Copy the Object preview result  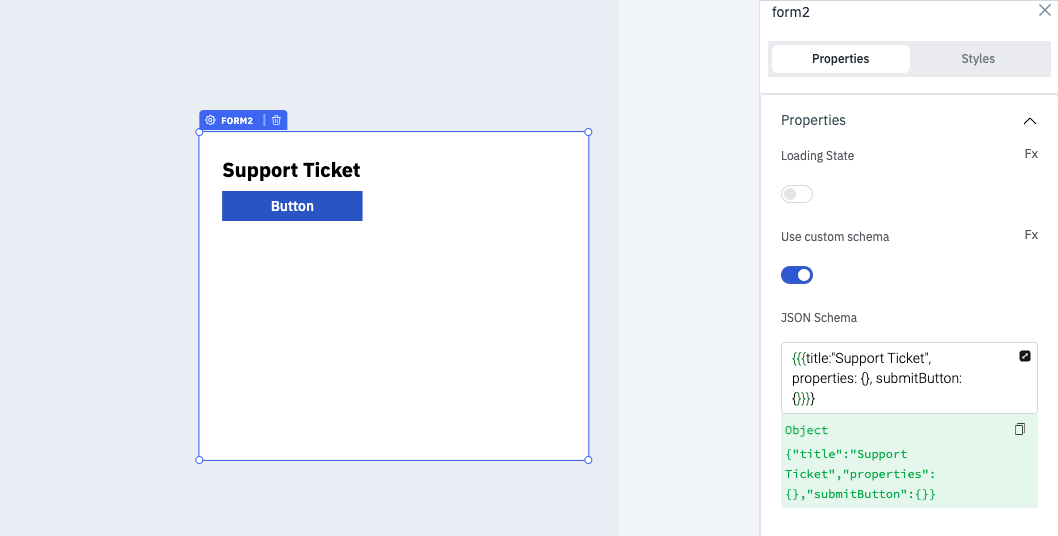pyautogui.click(x=1020, y=429)
